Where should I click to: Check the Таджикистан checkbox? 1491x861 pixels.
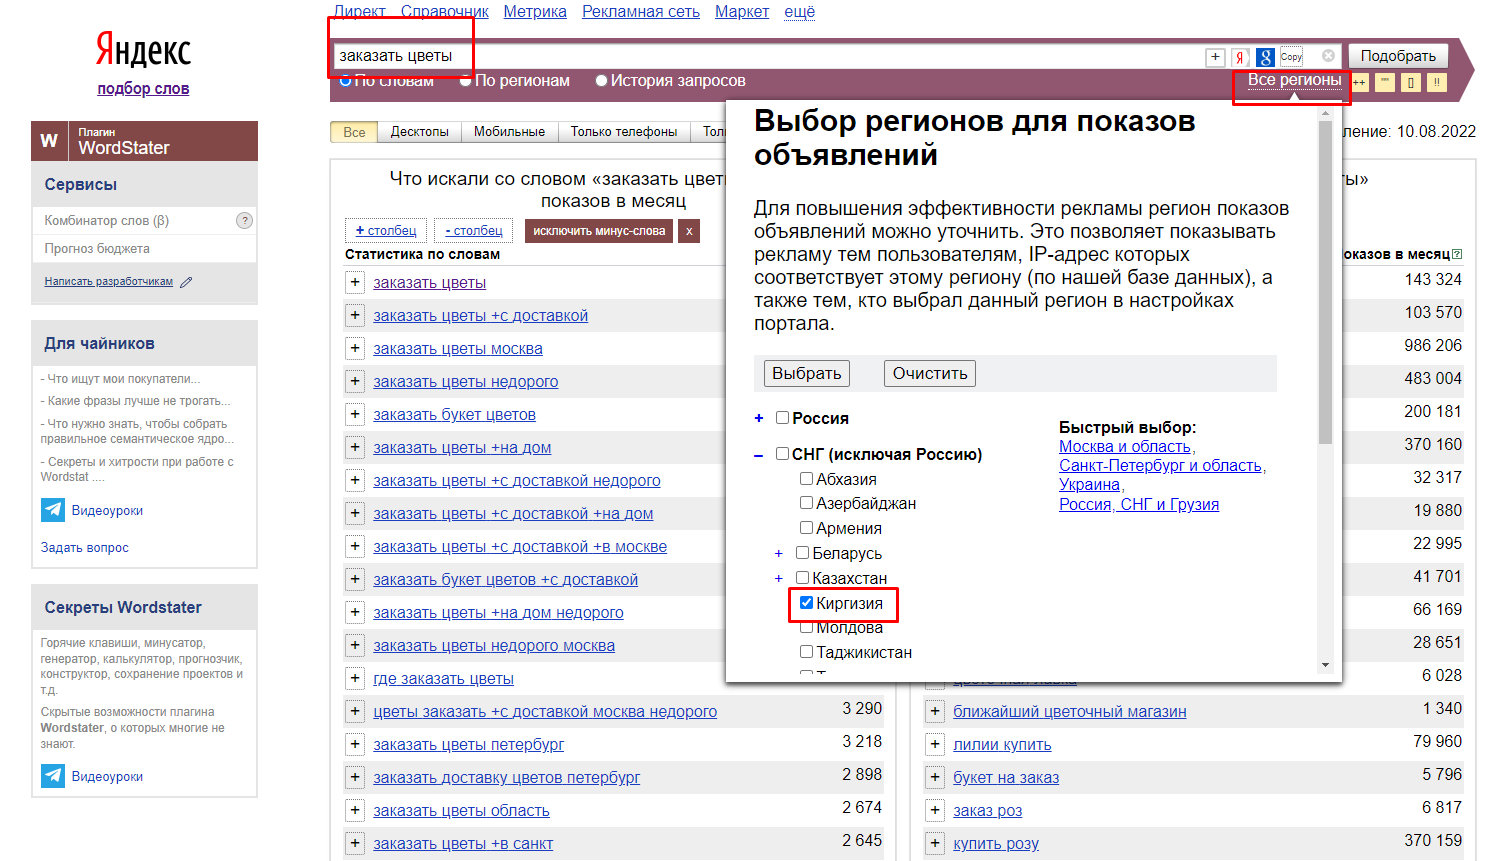(x=806, y=652)
